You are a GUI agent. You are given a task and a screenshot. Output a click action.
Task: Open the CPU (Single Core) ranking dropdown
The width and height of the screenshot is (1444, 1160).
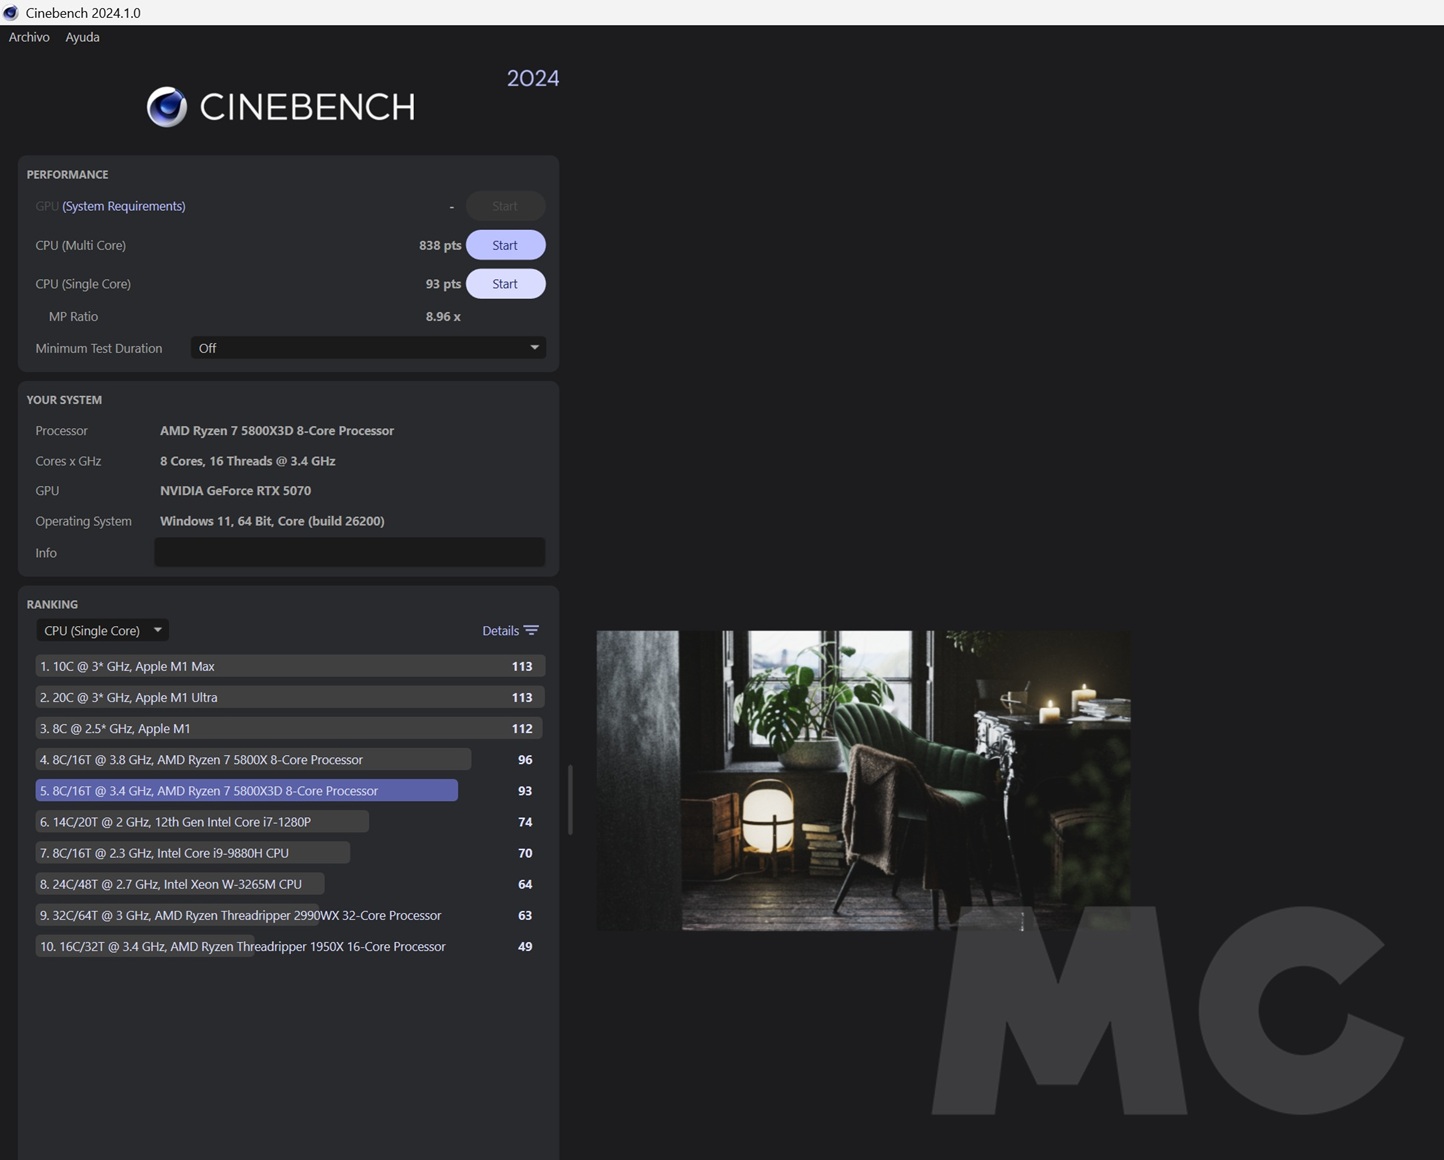point(102,631)
